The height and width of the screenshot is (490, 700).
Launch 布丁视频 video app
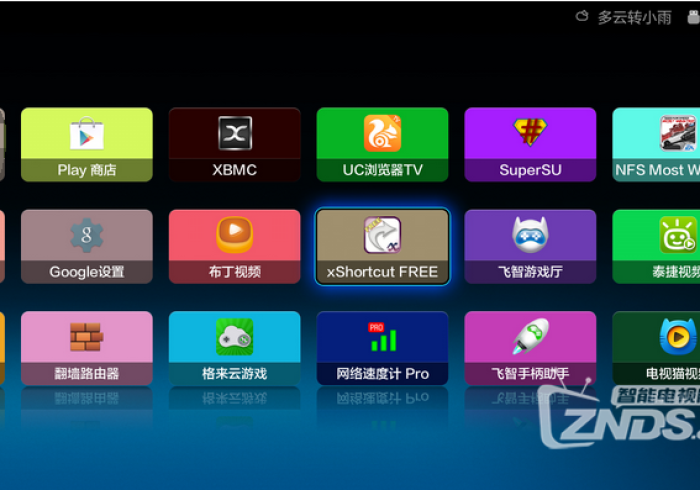235,246
